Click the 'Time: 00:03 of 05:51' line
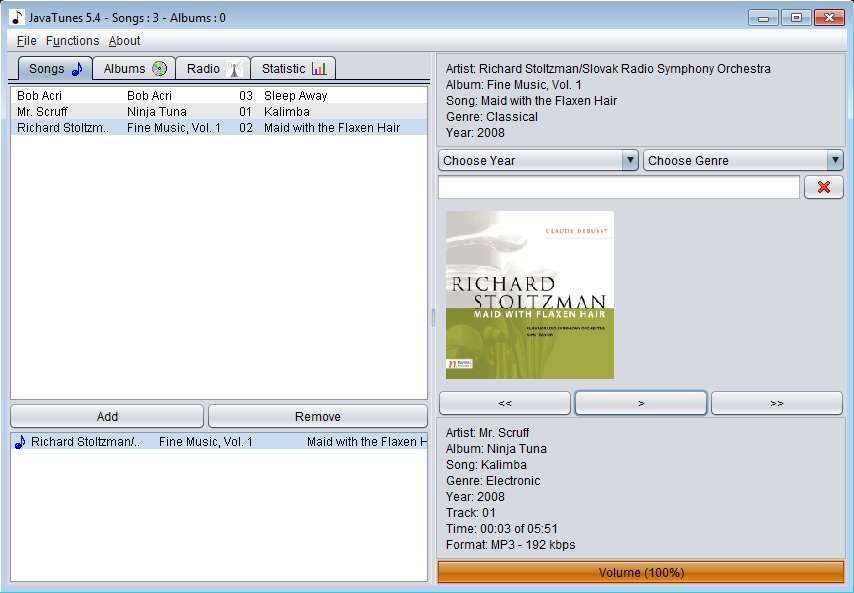 tap(502, 528)
